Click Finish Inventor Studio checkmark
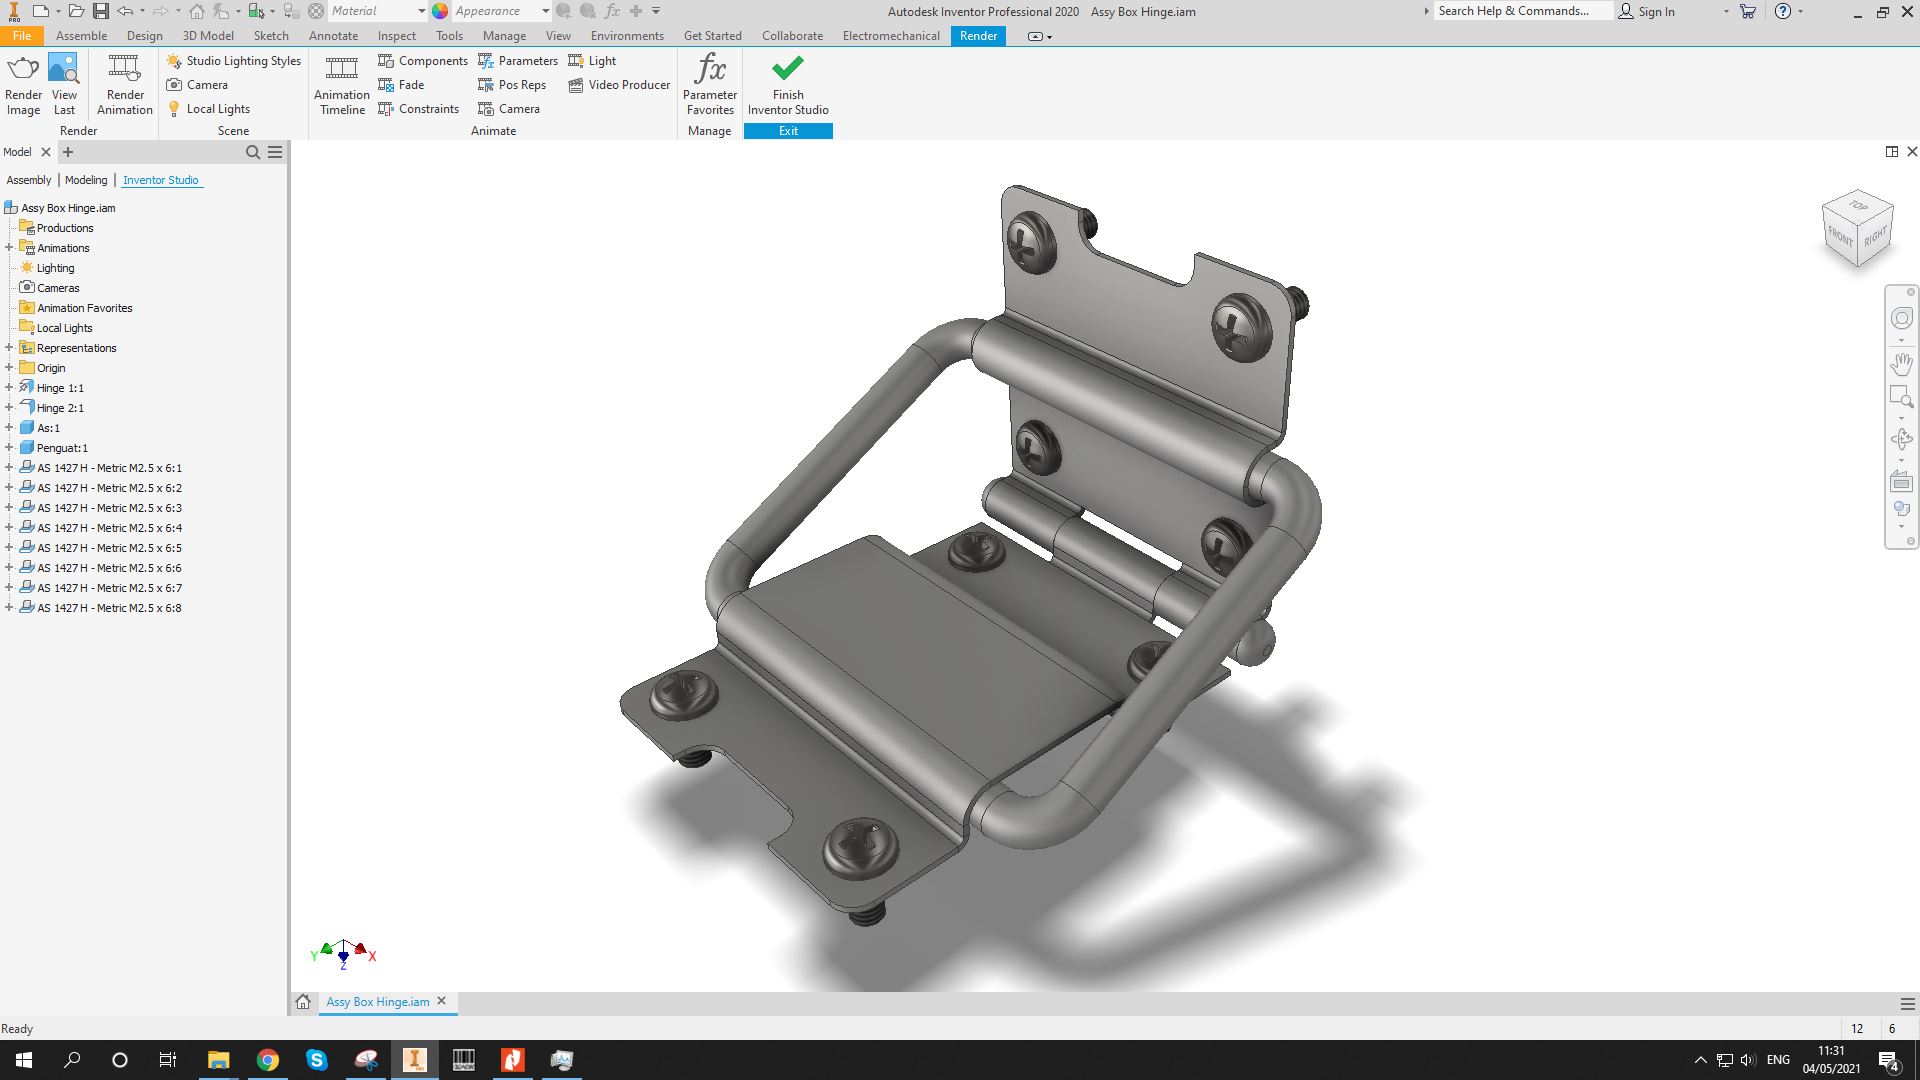This screenshot has height=1080, width=1920. [x=787, y=69]
